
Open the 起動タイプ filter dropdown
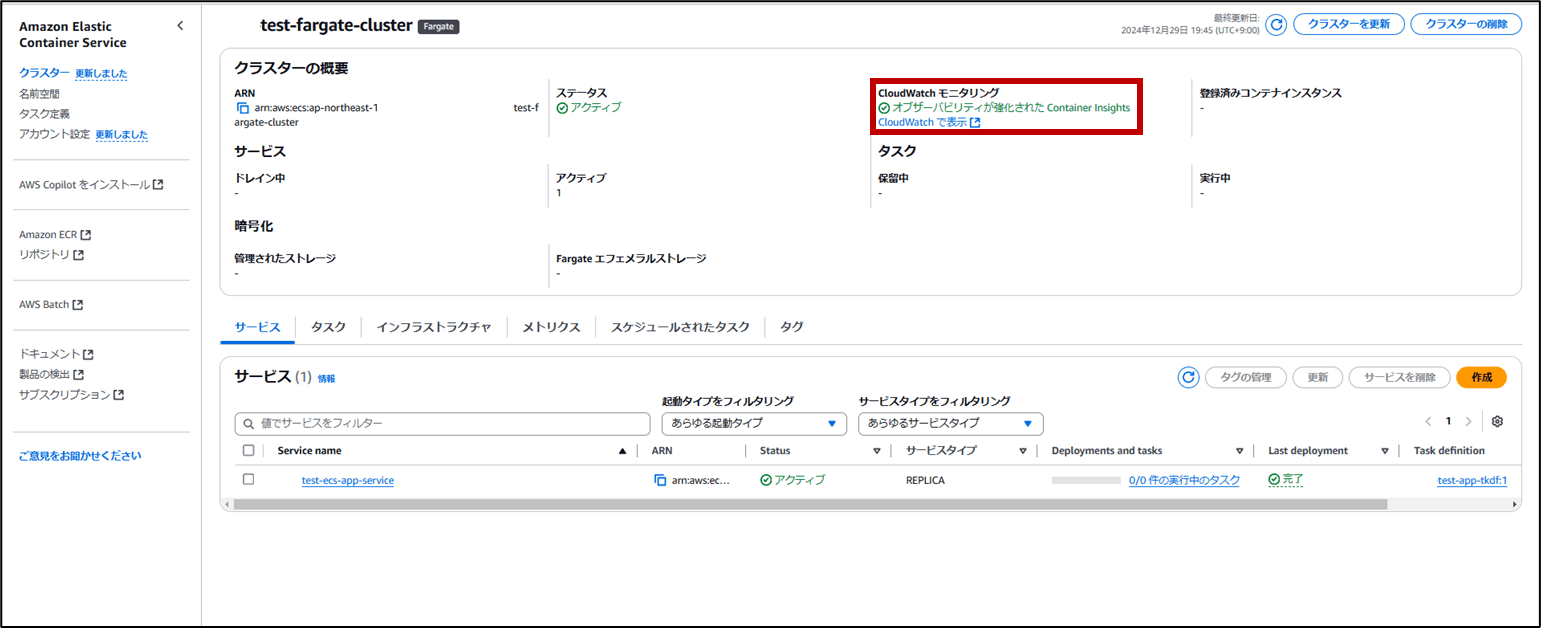[x=755, y=424]
